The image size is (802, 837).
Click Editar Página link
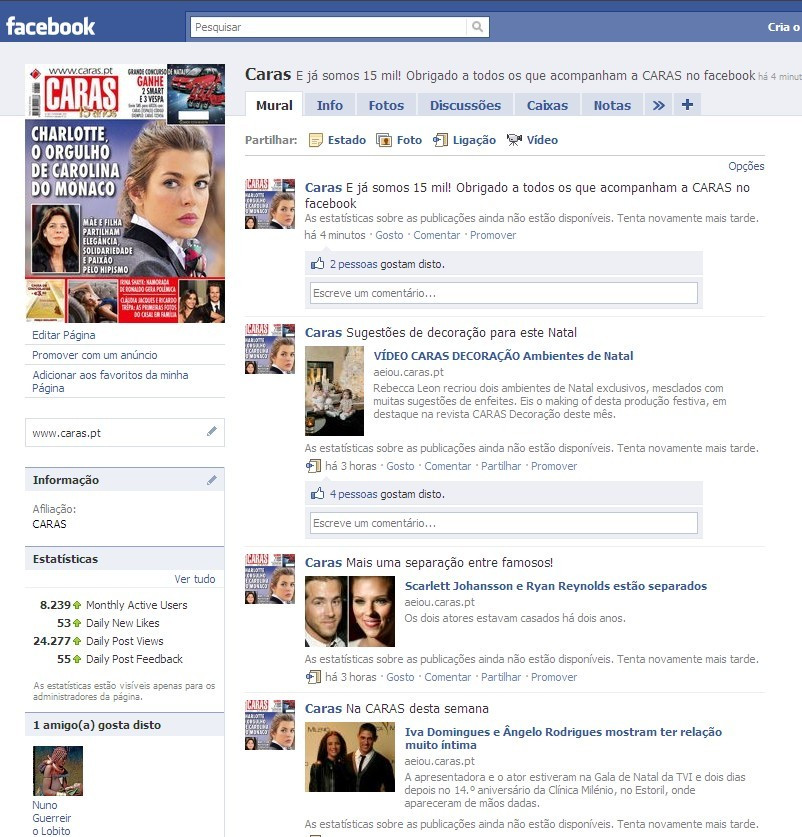(64, 335)
